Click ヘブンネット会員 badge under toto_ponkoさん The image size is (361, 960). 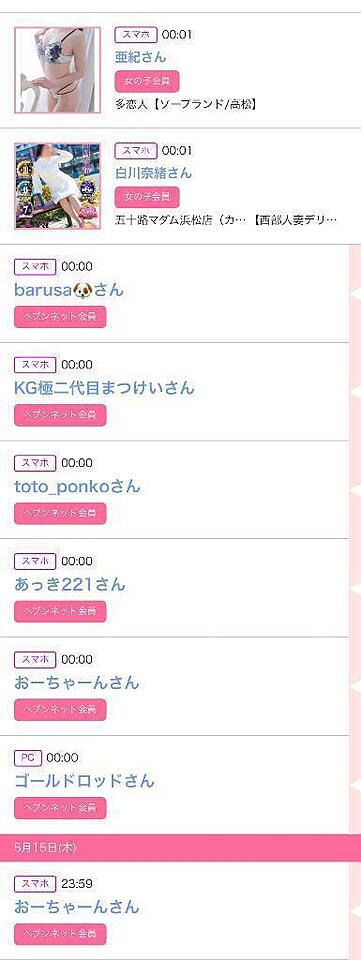60,513
